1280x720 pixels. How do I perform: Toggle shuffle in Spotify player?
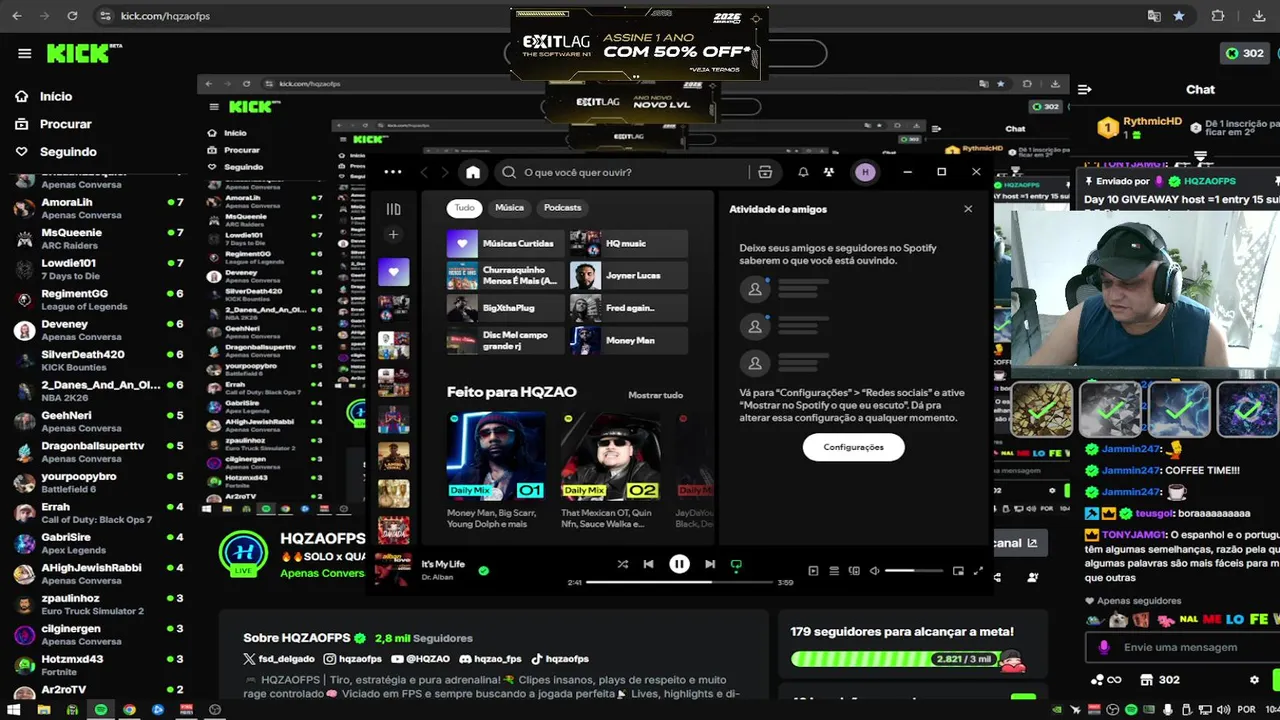coord(622,564)
